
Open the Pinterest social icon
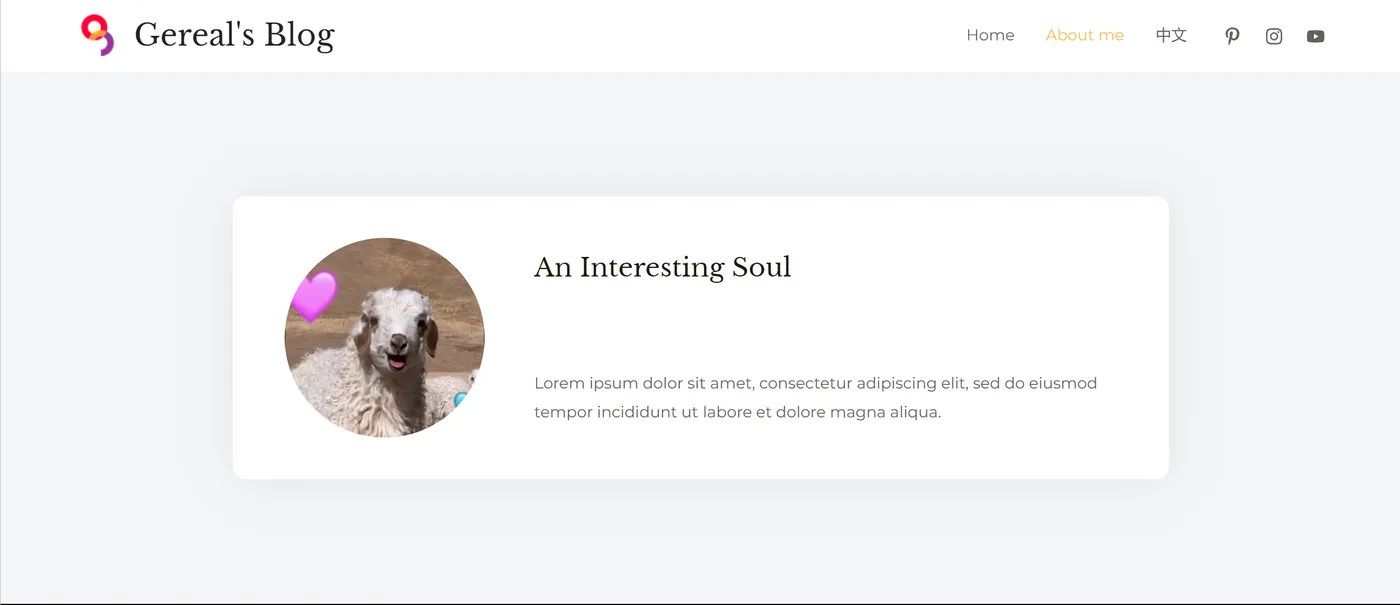pyautogui.click(x=1232, y=36)
